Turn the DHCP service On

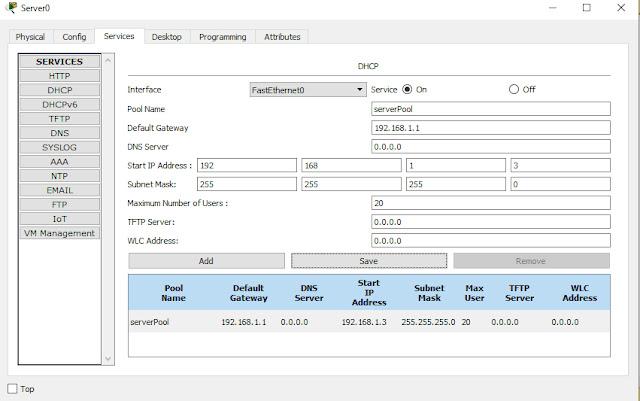(x=407, y=89)
